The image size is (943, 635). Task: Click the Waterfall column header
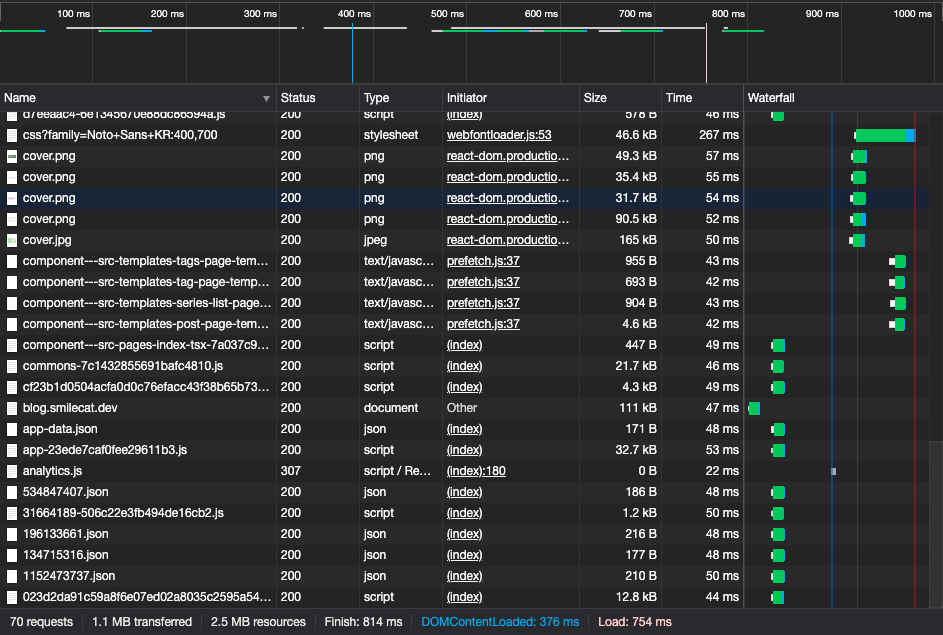pyautogui.click(x=771, y=98)
